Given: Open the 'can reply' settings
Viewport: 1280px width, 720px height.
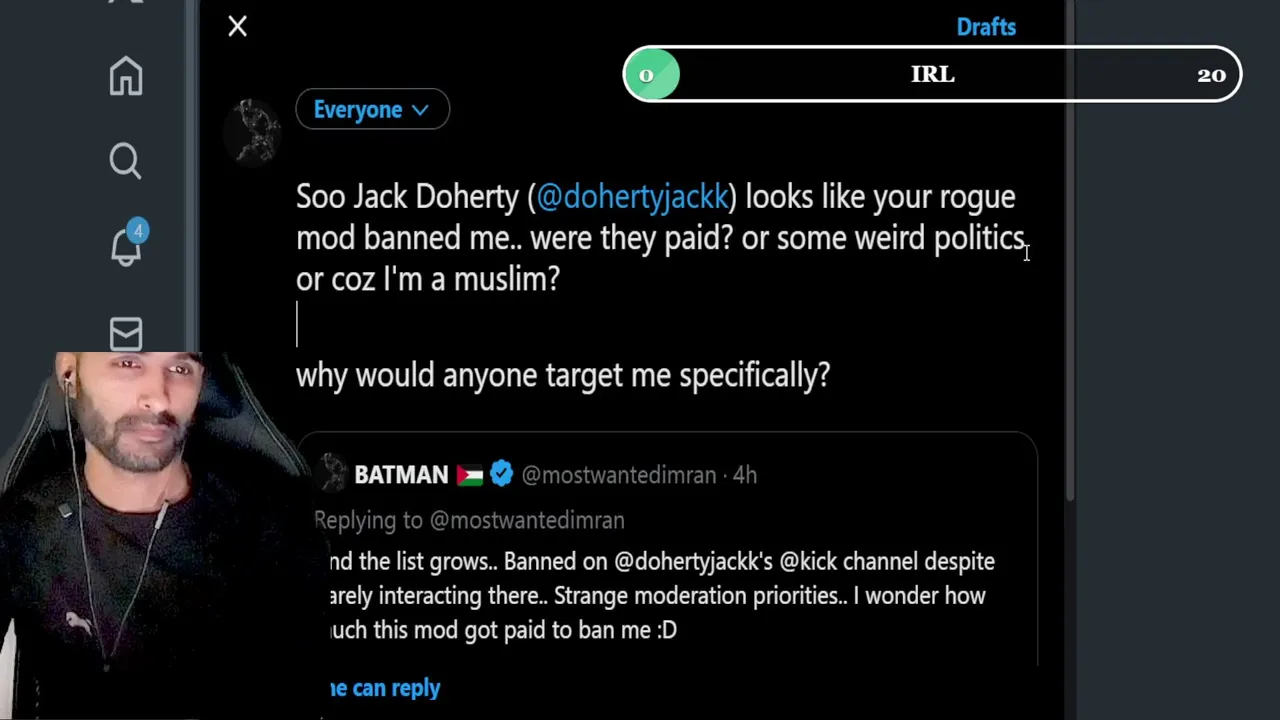Looking at the screenshot, I should 385,688.
